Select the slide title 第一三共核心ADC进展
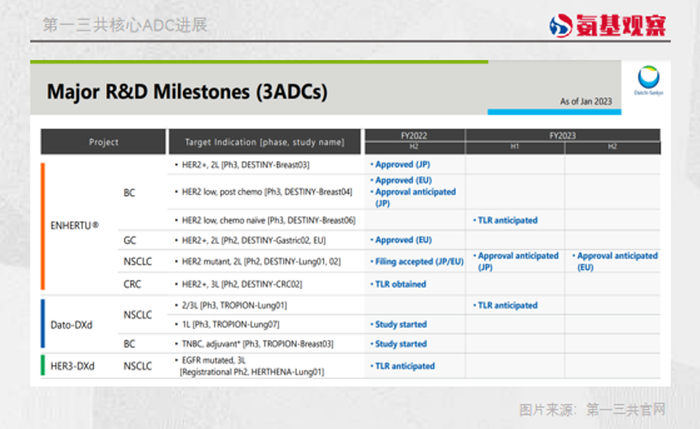 125,25
